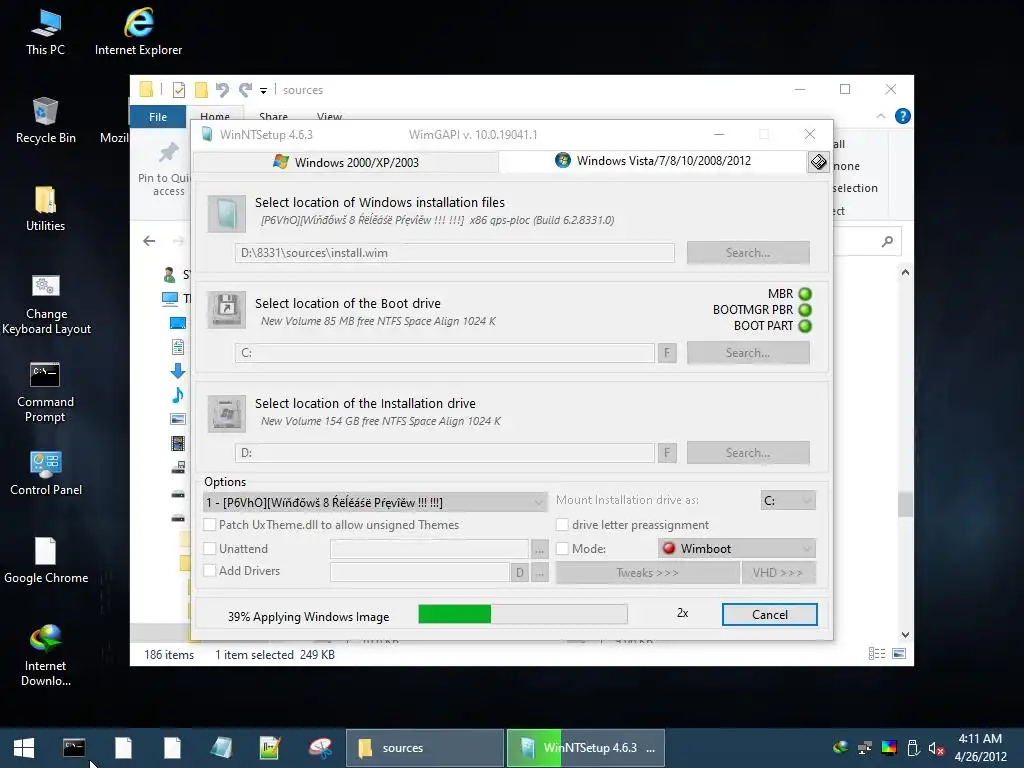This screenshot has height=768, width=1024.
Task: Collapse the Explorer ribbon chevron
Action: (880, 116)
